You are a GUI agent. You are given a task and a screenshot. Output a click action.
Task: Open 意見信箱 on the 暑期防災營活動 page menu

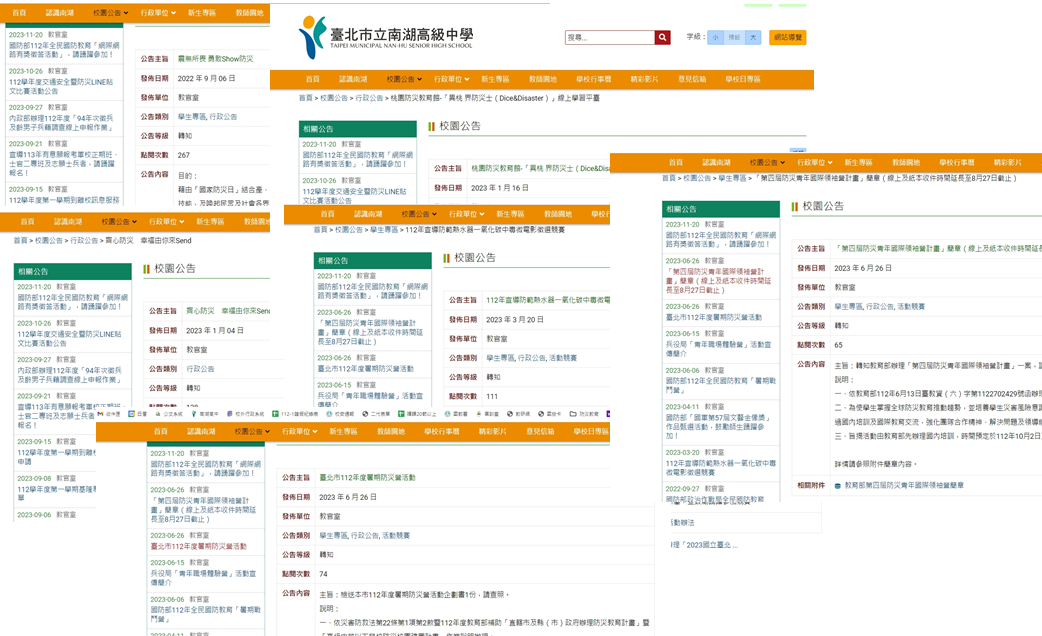point(540,431)
